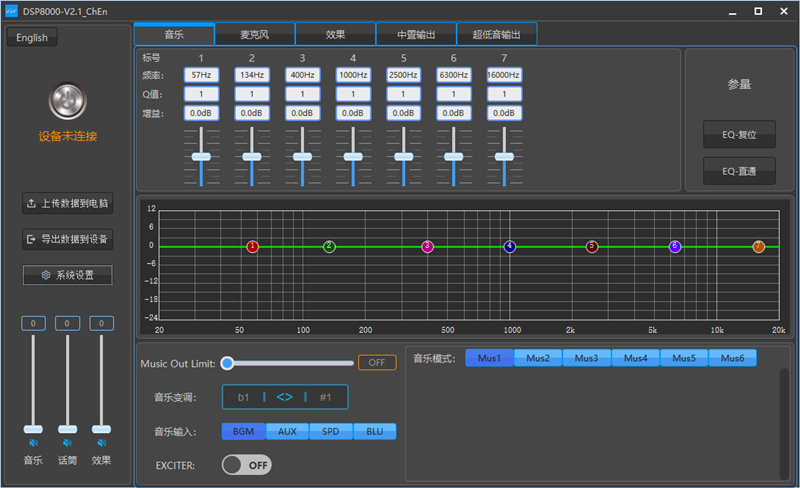The width and height of the screenshot is (800, 488).
Task: Select green EQ node 2 on graph
Action: click(x=330, y=247)
